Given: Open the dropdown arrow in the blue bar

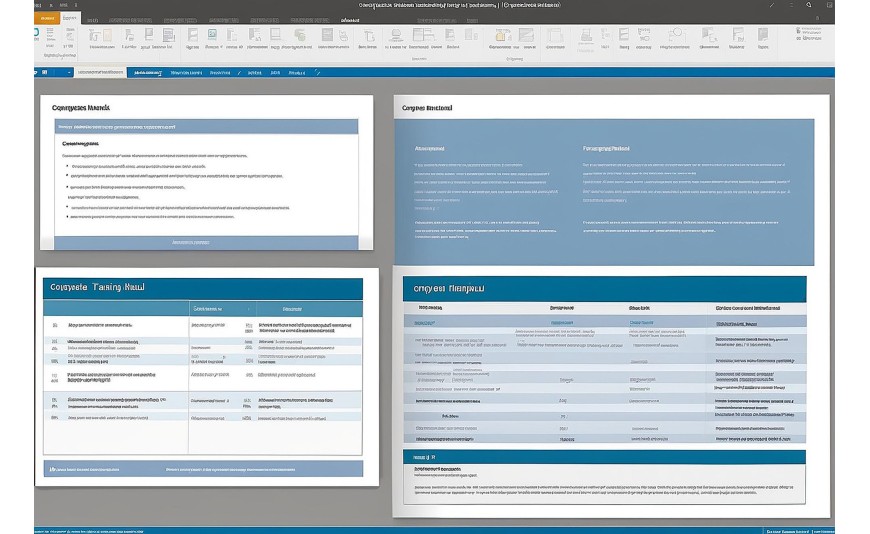Looking at the screenshot, I should click(x=69, y=72).
